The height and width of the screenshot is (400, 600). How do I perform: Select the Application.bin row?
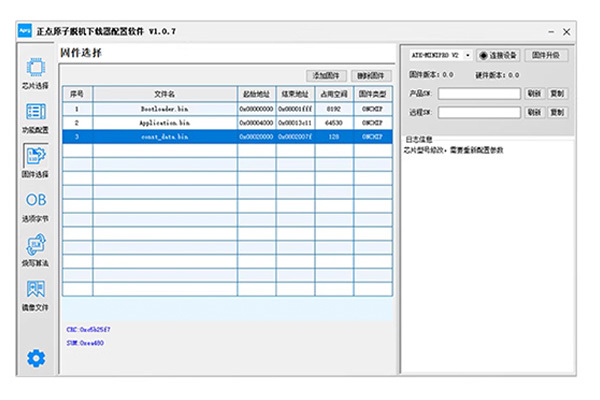164,122
